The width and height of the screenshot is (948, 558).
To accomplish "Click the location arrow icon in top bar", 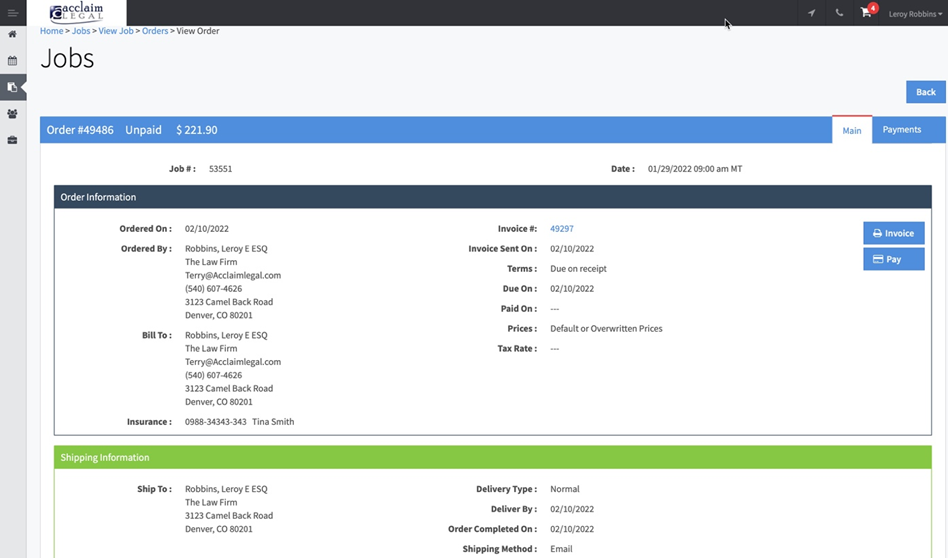I will click(x=811, y=13).
